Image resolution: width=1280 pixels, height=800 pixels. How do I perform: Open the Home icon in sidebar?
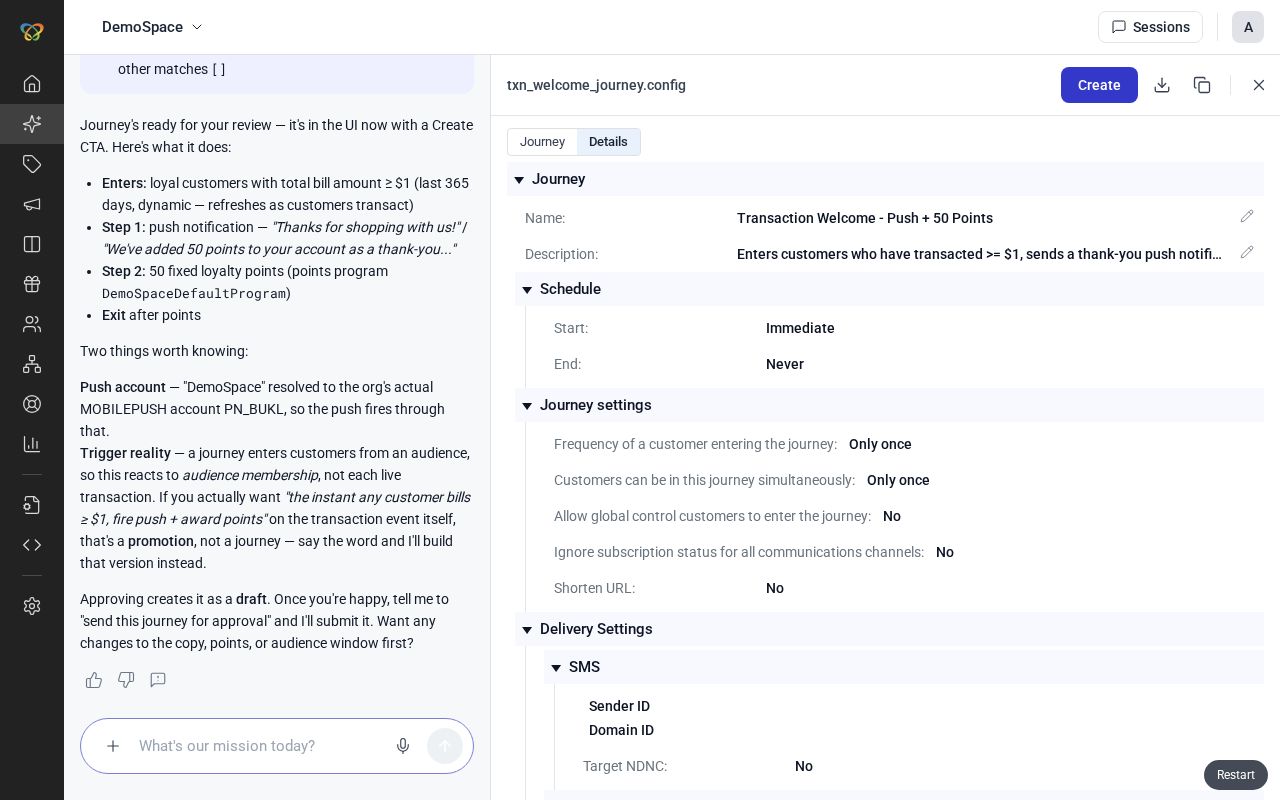[x=32, y=84]
